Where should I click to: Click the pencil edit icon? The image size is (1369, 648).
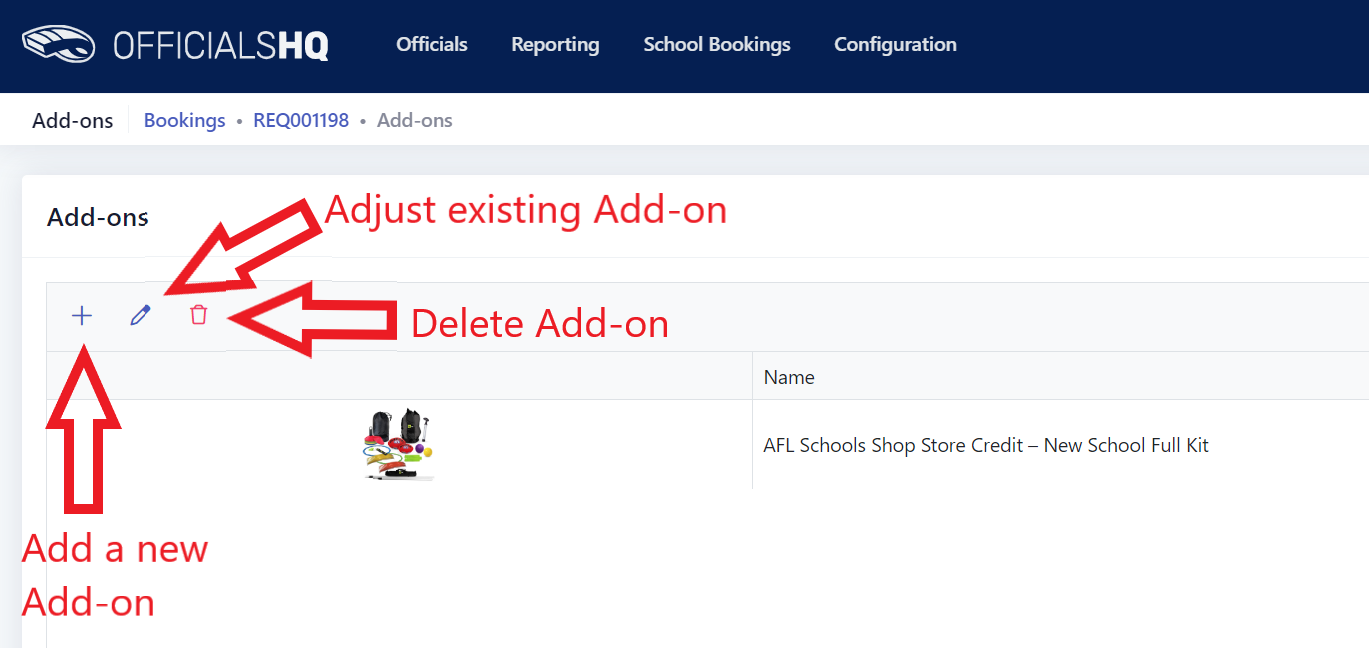click(140, 316)
